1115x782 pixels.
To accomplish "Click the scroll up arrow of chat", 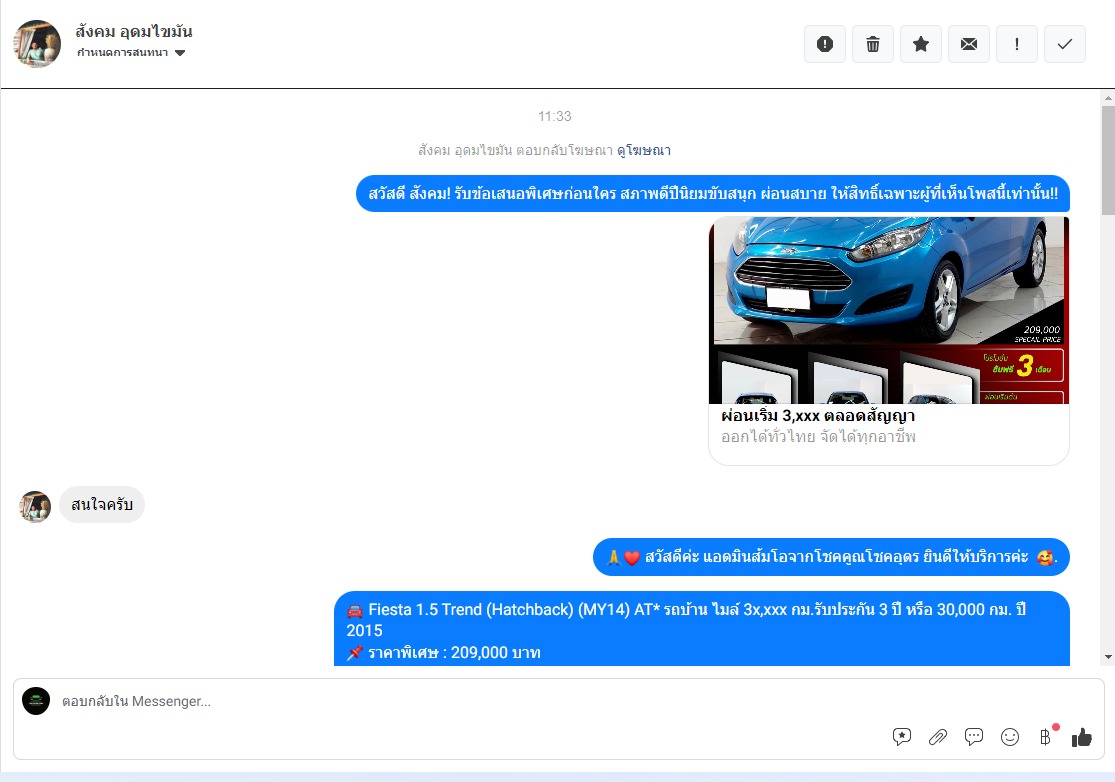I will 1108,97.
